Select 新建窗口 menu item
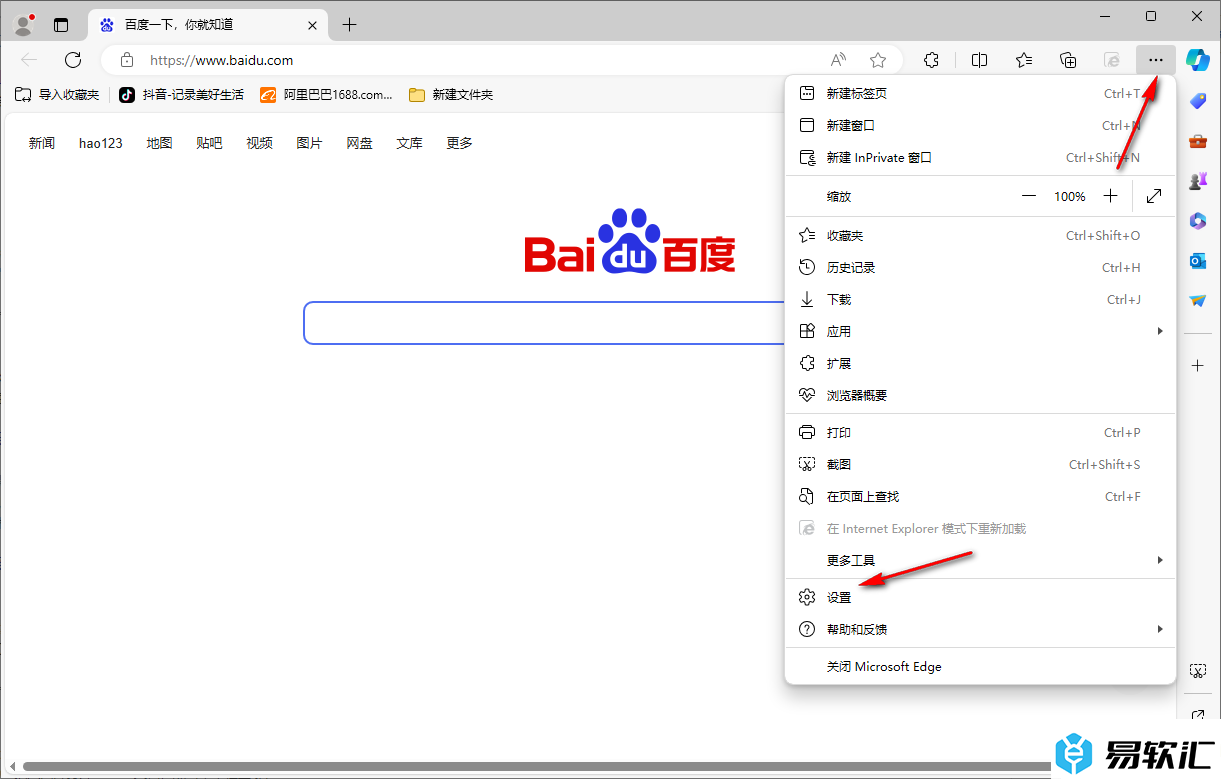The image size is (1221, 779). click(980, 126)
